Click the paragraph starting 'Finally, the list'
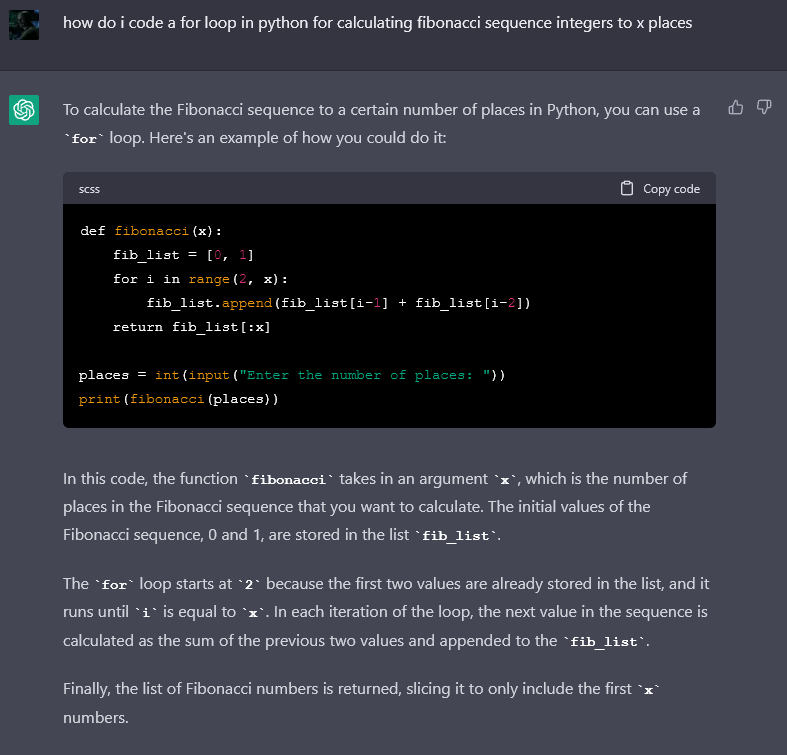The height and width of the screenshot is (755, 787). [361, 703]
